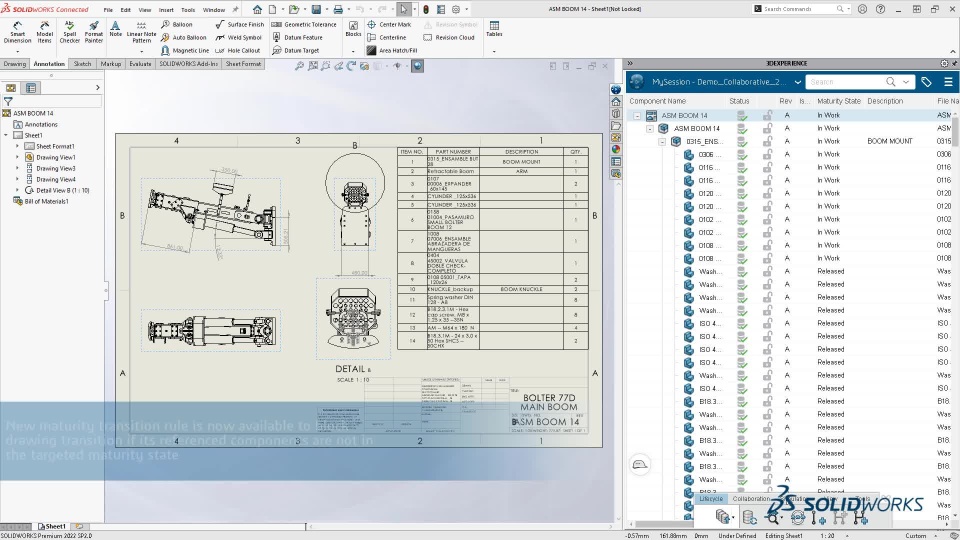The image size is (960, 540).
Task: Open the File menu
Action: 108,10
